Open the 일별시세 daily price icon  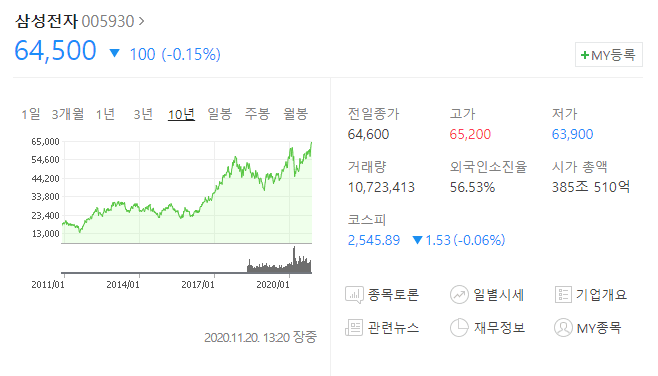pos(459,295)
